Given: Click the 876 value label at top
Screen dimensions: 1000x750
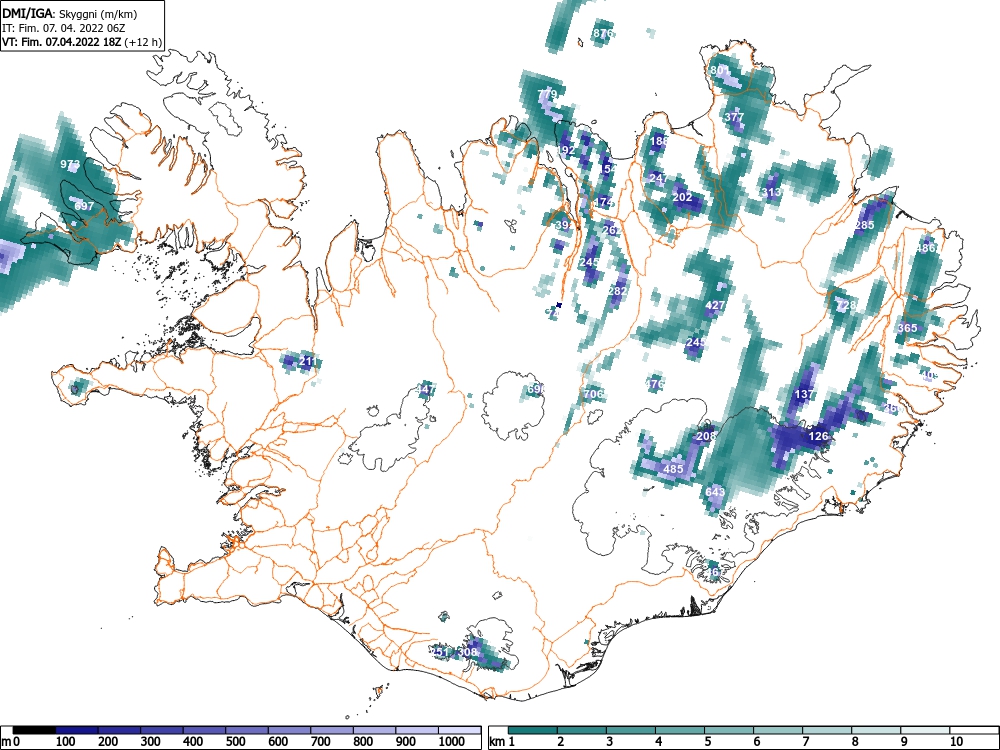Looking at the screenshot, I should (603, 33).
